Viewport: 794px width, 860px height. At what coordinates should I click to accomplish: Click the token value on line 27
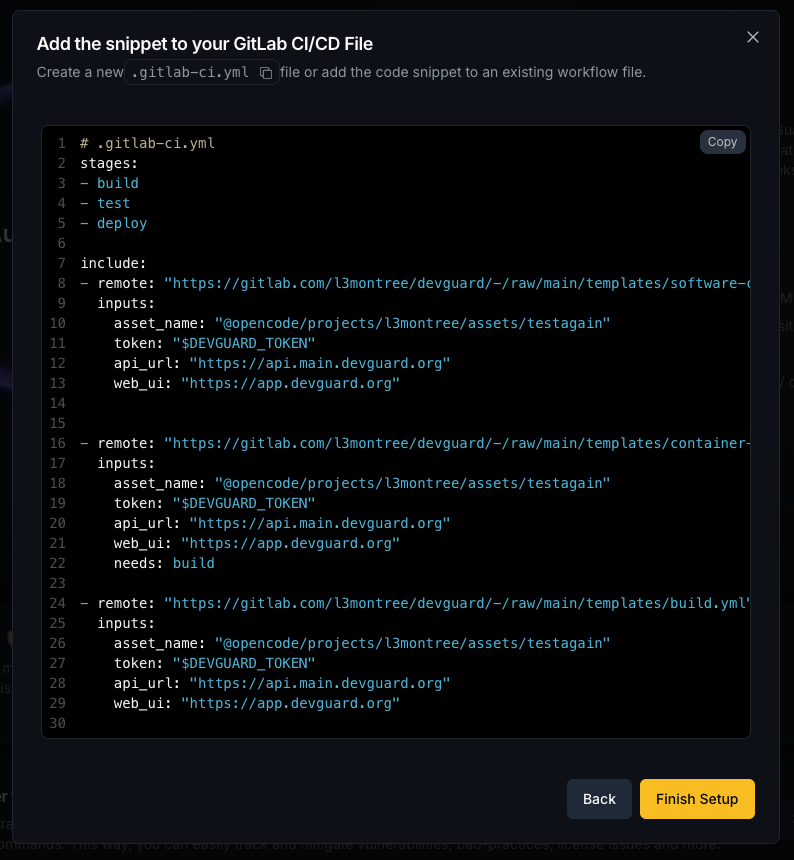point(244,664)
